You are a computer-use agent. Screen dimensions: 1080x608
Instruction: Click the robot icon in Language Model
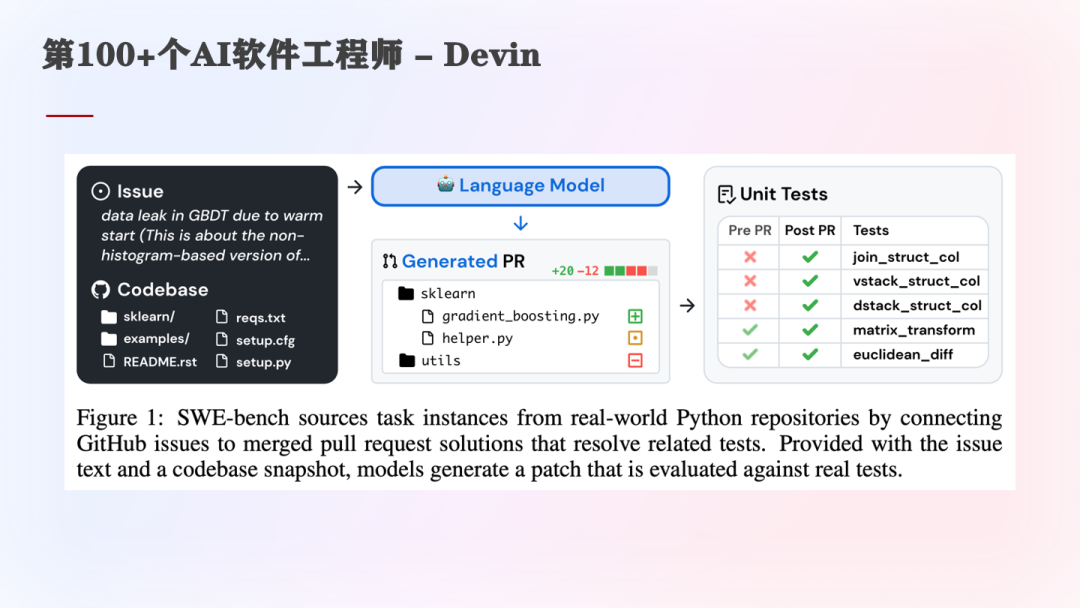click(446, 185)
